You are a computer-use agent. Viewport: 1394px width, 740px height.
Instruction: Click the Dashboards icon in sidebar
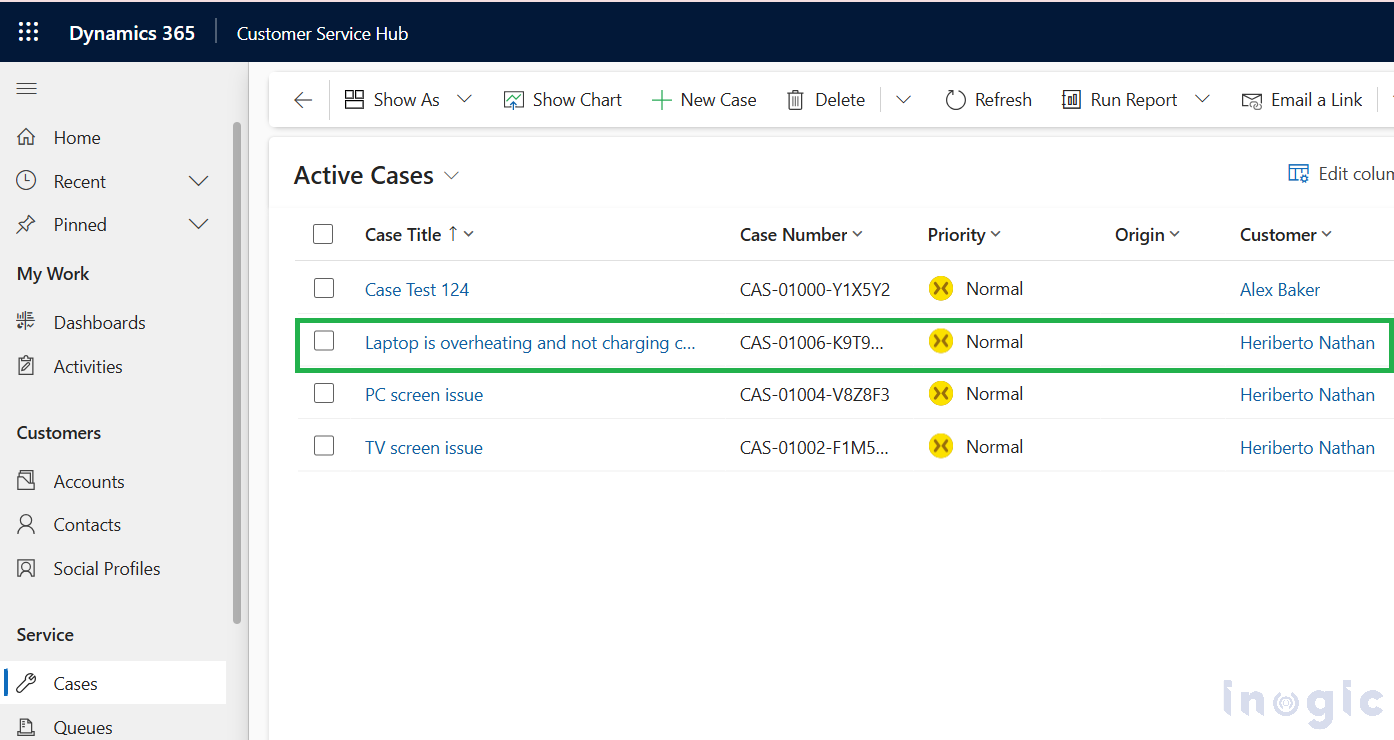click(x=27, y=322)
